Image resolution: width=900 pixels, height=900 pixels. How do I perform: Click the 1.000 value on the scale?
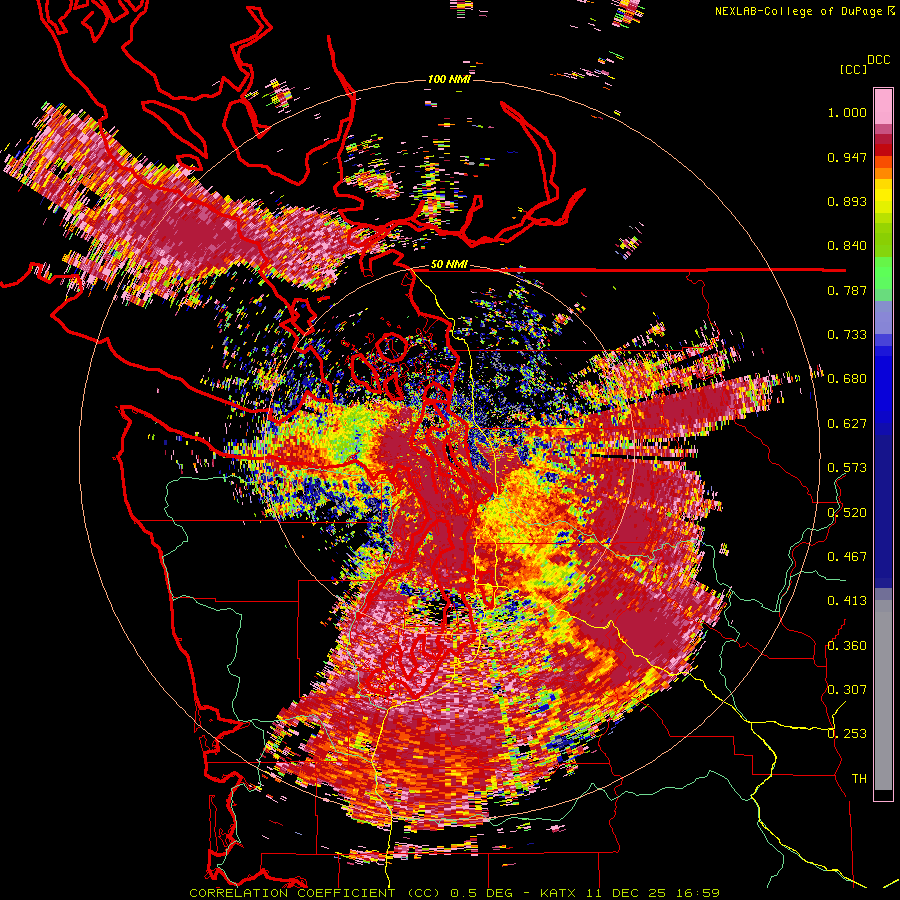coord(847,112)
